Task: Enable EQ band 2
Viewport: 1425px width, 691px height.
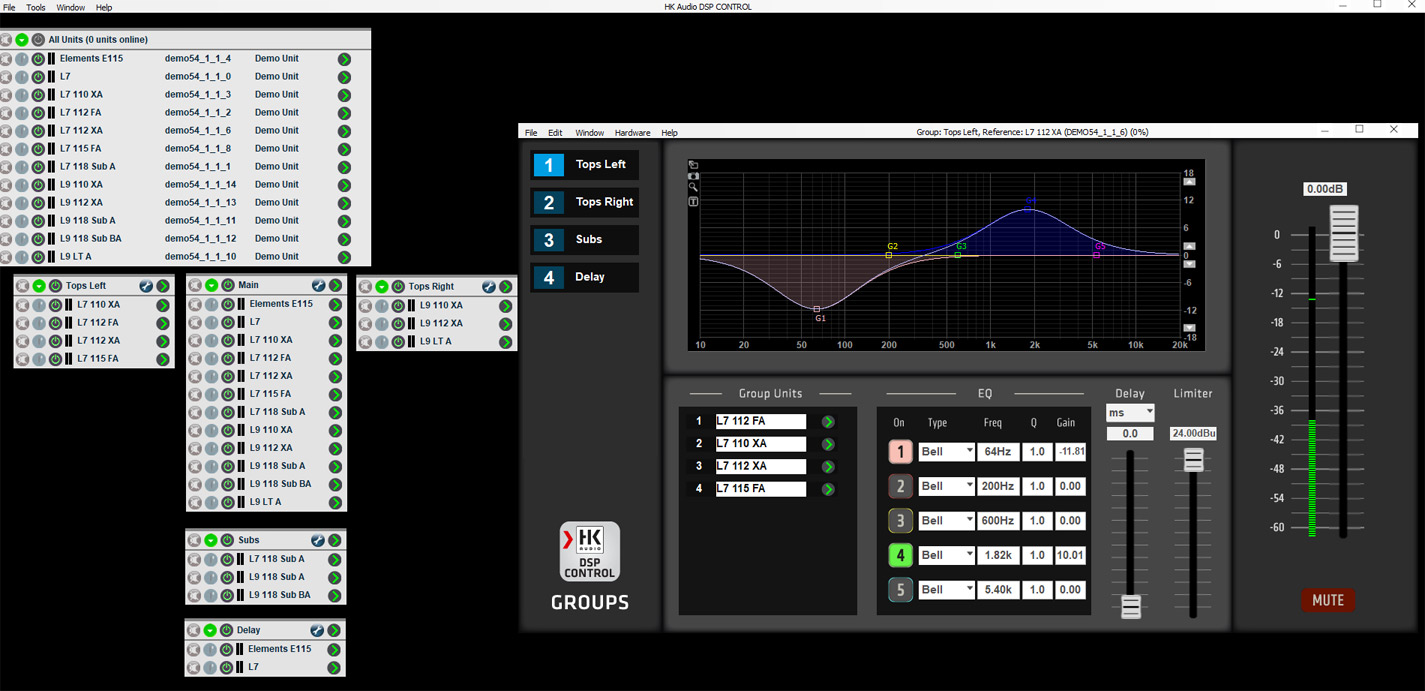Action: point(900,486)
